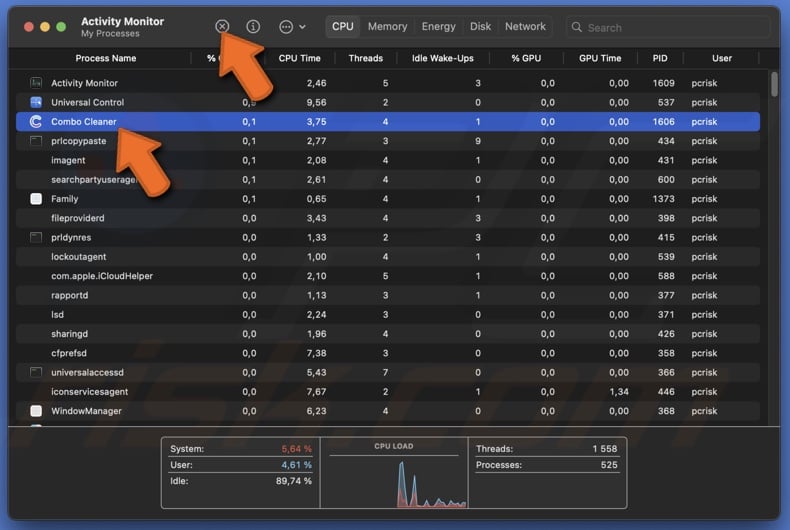Click the Idle percentage 89,74 %

[294, 481]
